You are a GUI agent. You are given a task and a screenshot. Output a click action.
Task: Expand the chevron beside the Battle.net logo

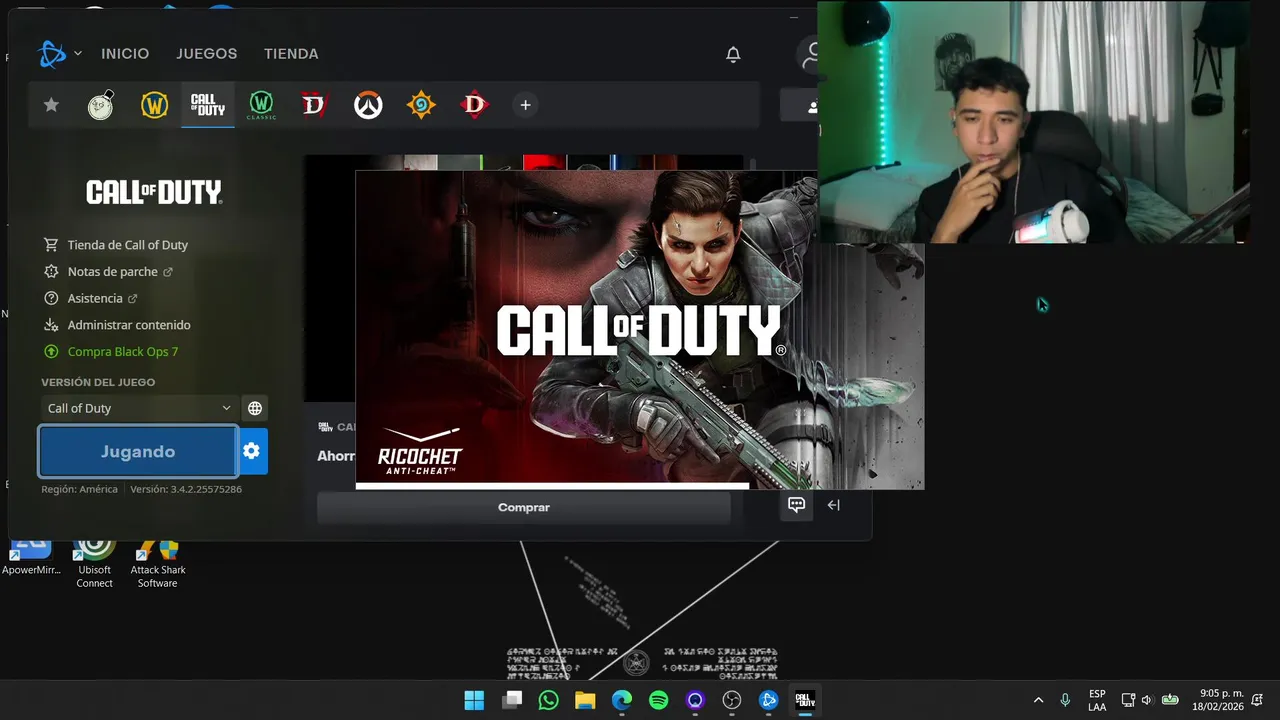pyautogui.click(x=78, y=54)
